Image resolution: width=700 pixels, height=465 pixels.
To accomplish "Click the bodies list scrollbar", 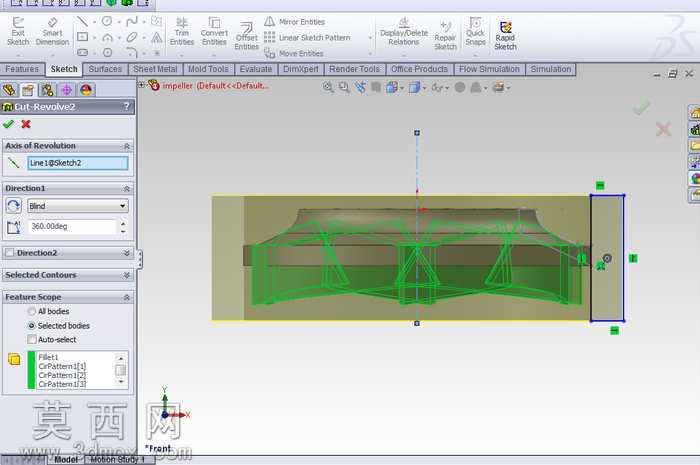I will pos(121,370).
